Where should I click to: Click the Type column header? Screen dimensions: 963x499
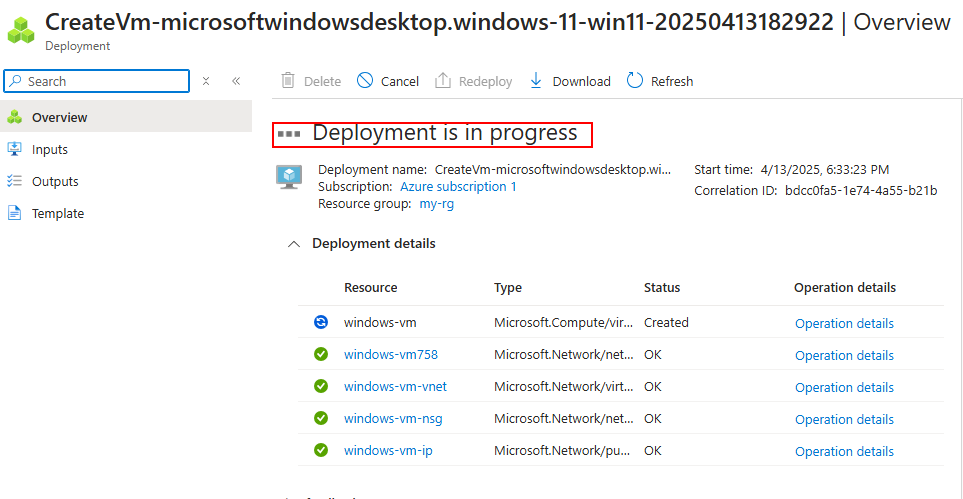508,288
